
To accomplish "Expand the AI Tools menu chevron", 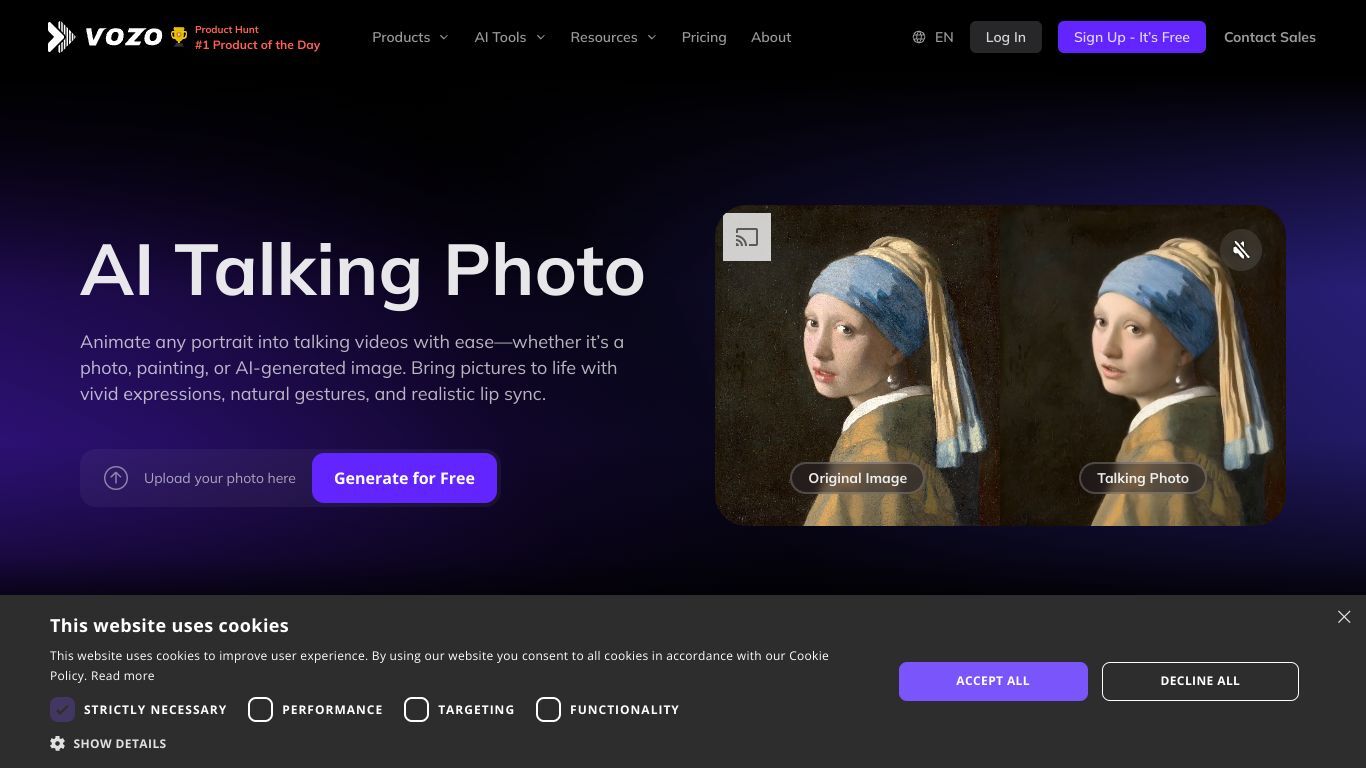I will tap(541, 37).
